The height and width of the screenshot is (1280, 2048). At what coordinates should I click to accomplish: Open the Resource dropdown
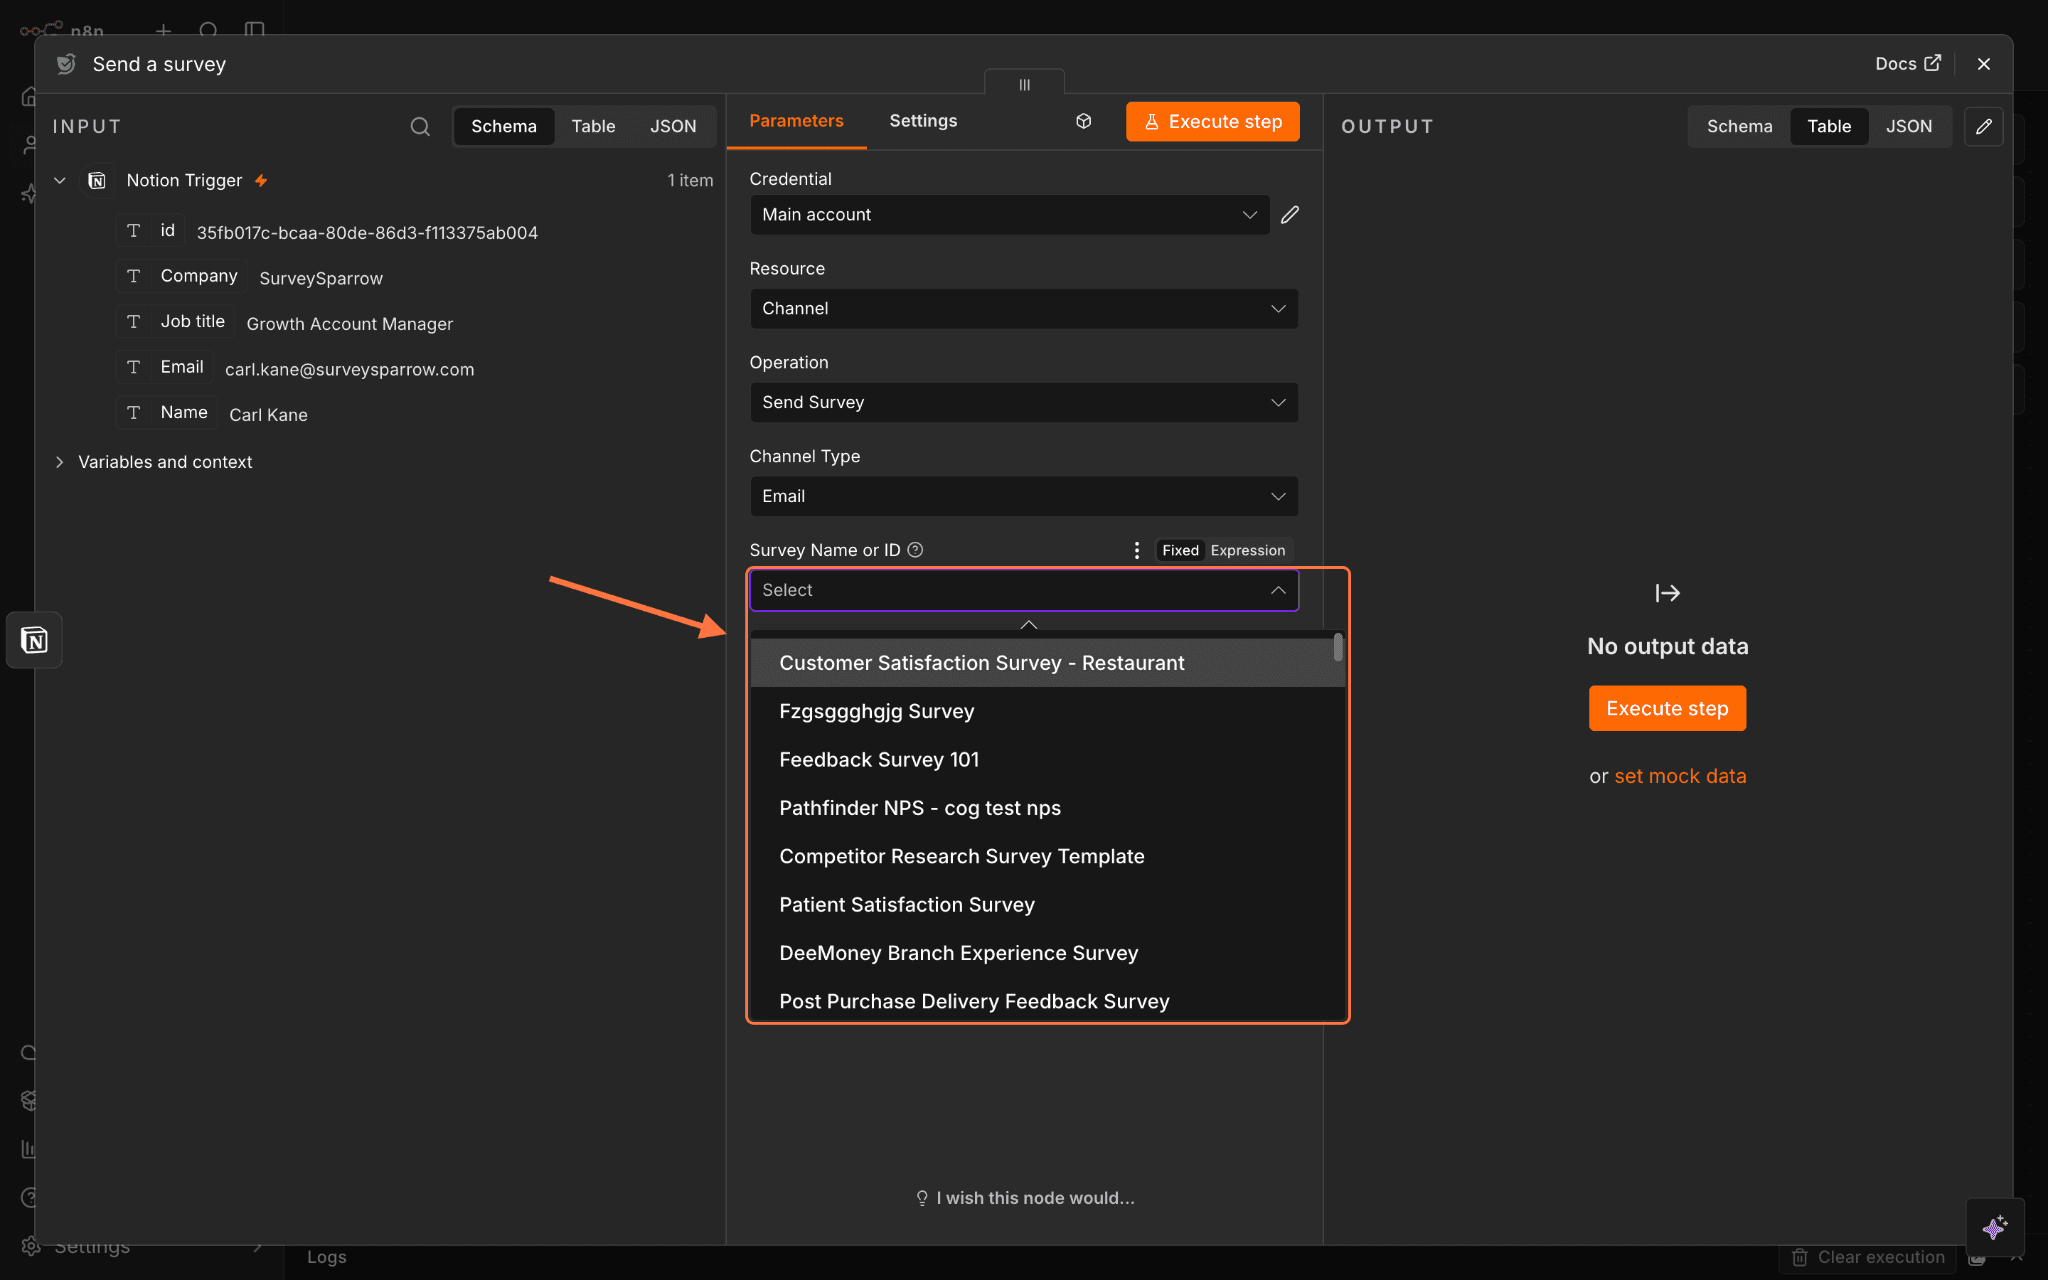pos(1024,309)
